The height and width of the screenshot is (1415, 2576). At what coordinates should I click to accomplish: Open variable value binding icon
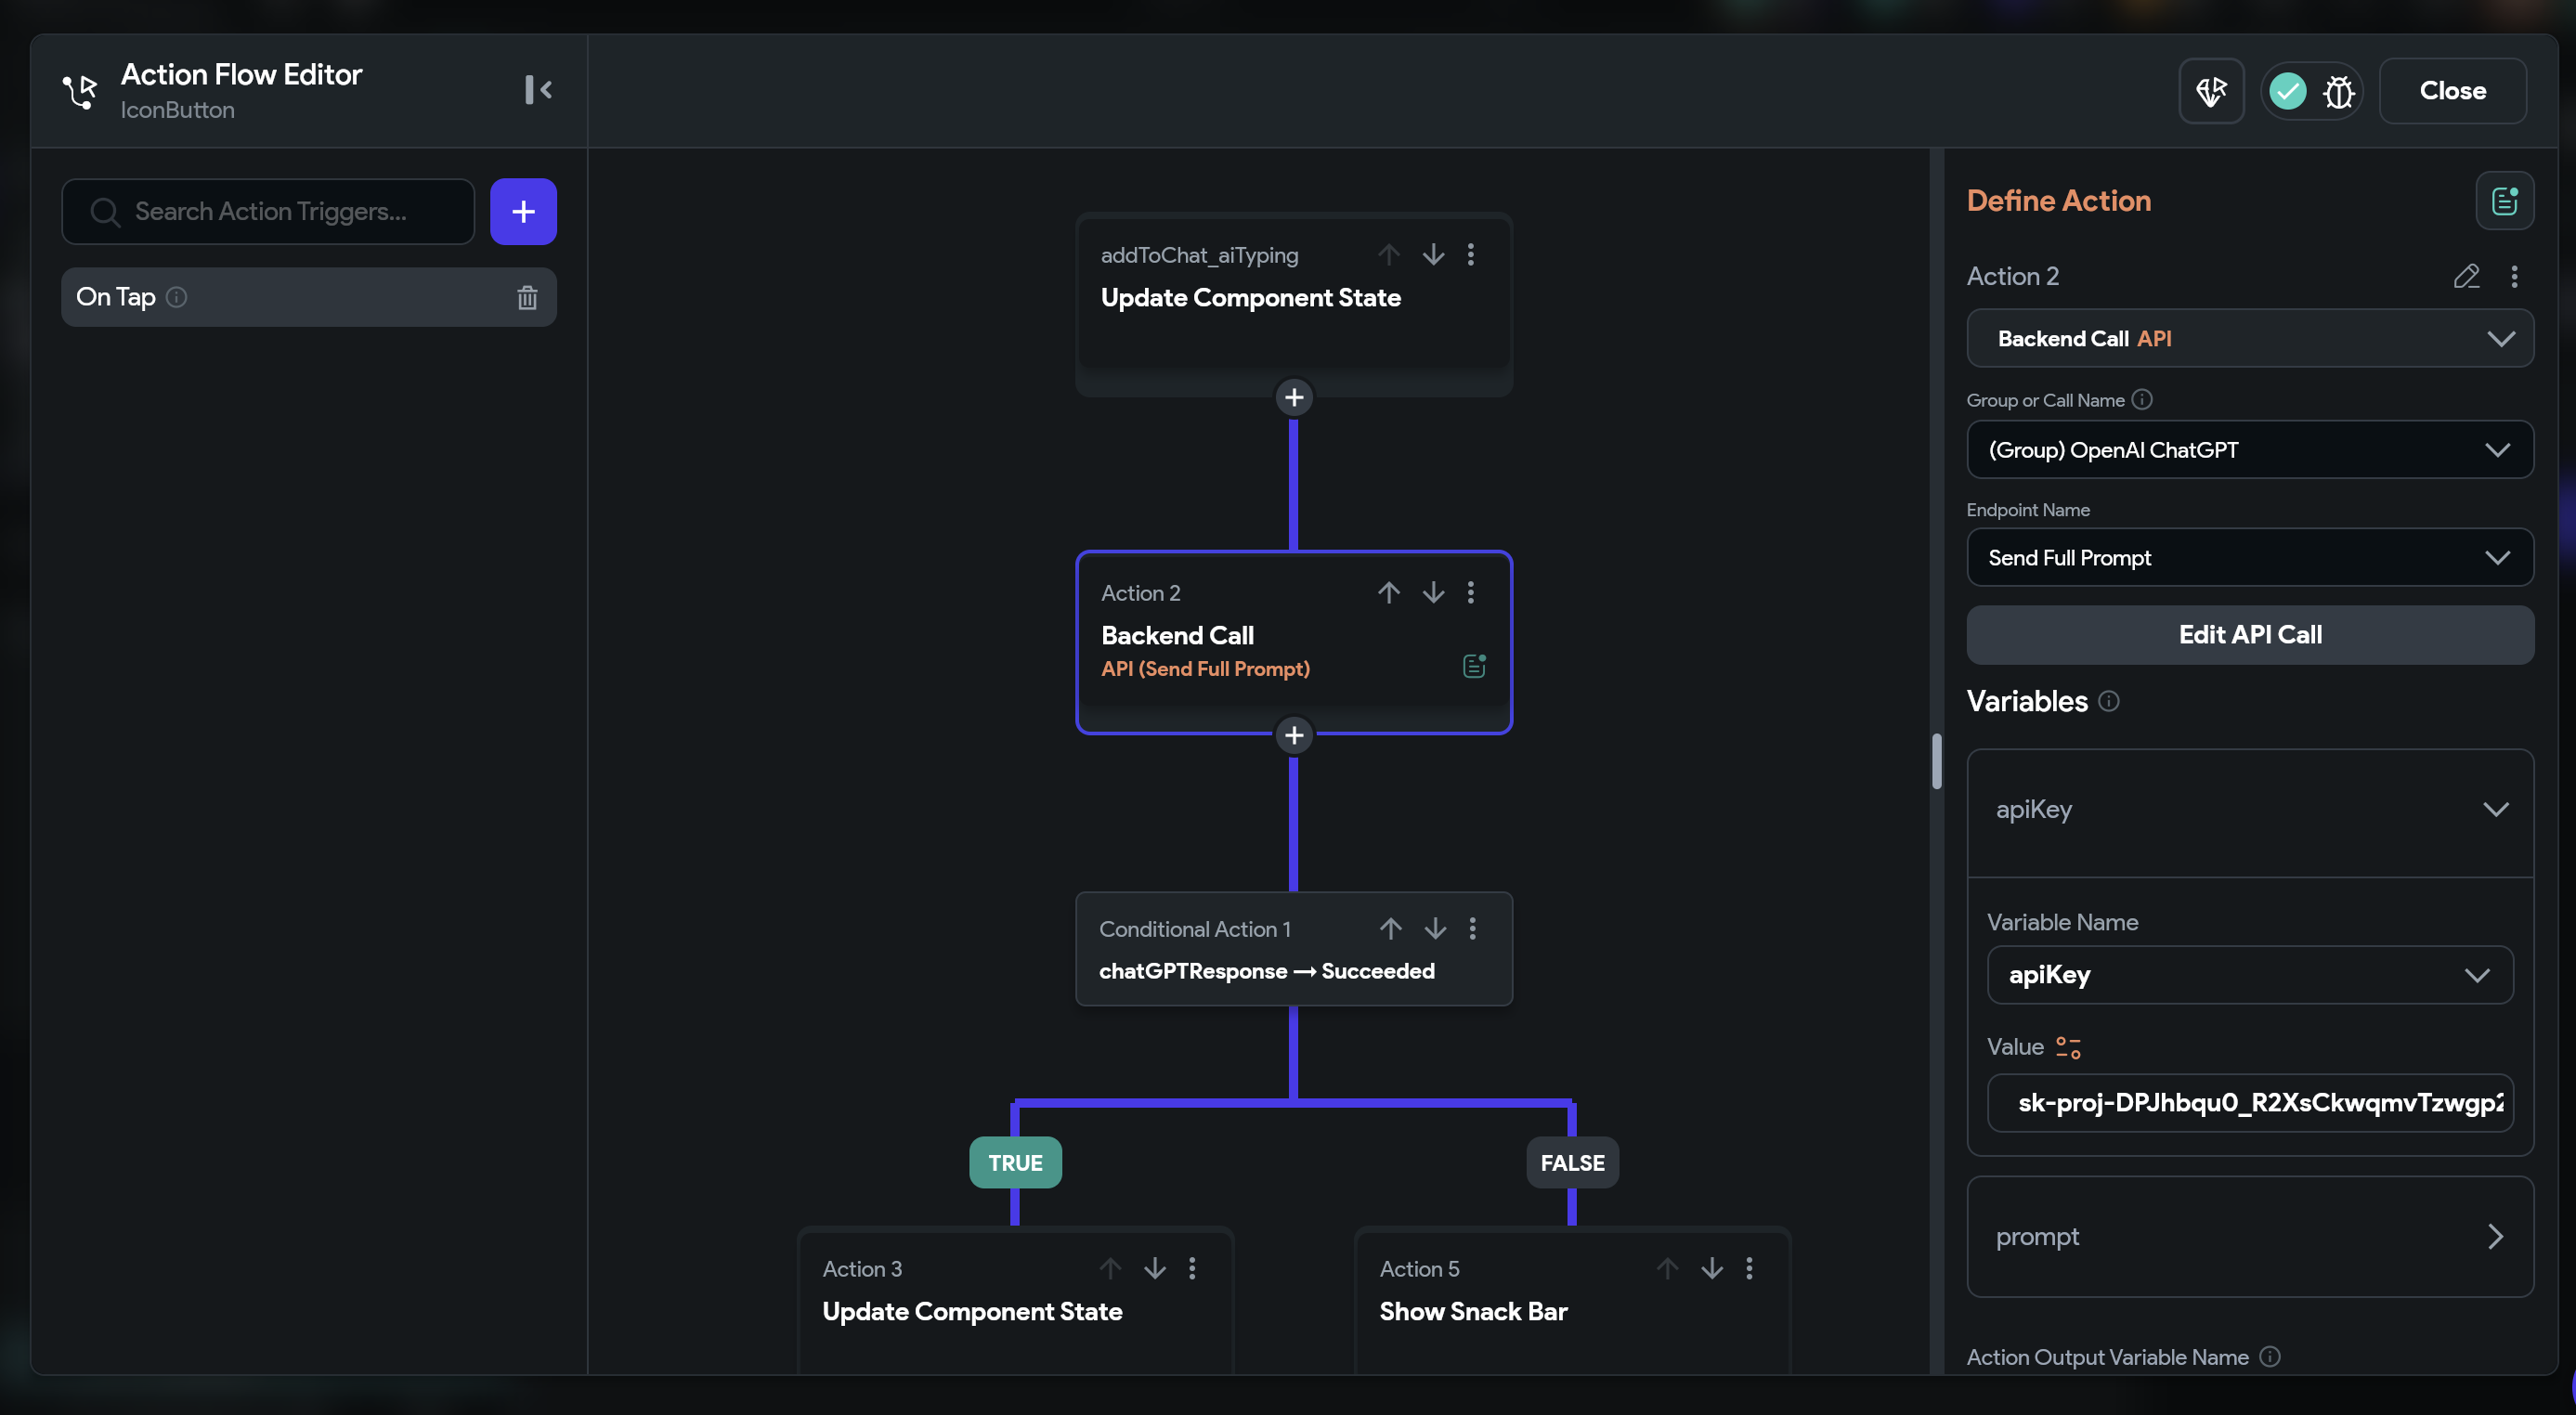coord(2068,1047)
